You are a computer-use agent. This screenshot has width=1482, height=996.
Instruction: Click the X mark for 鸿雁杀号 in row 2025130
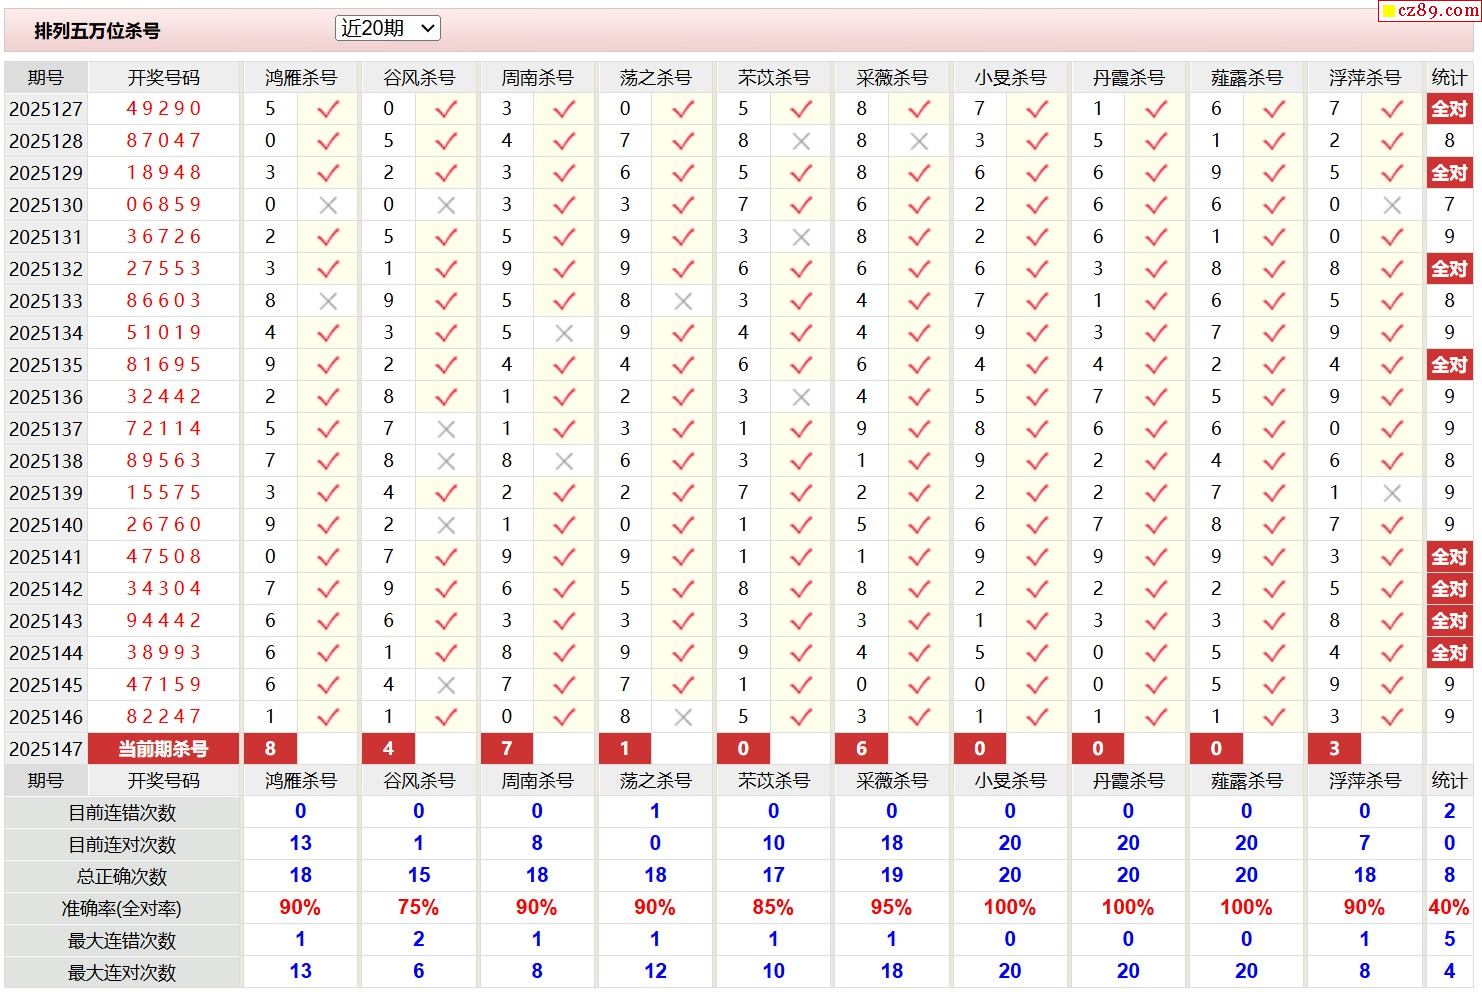click(x=328, y=205)
